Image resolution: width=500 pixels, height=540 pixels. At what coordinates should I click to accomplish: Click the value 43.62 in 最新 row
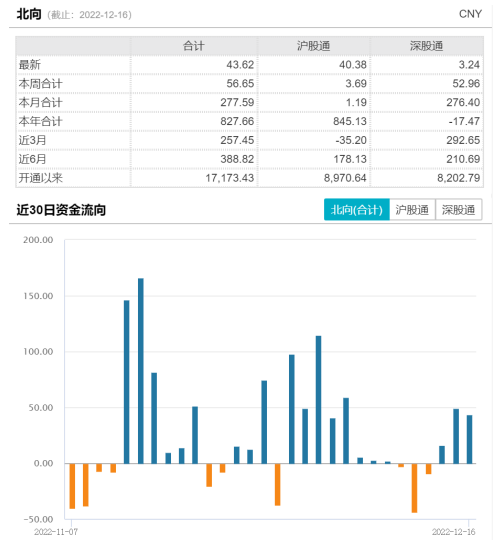(x=240, y=65)
